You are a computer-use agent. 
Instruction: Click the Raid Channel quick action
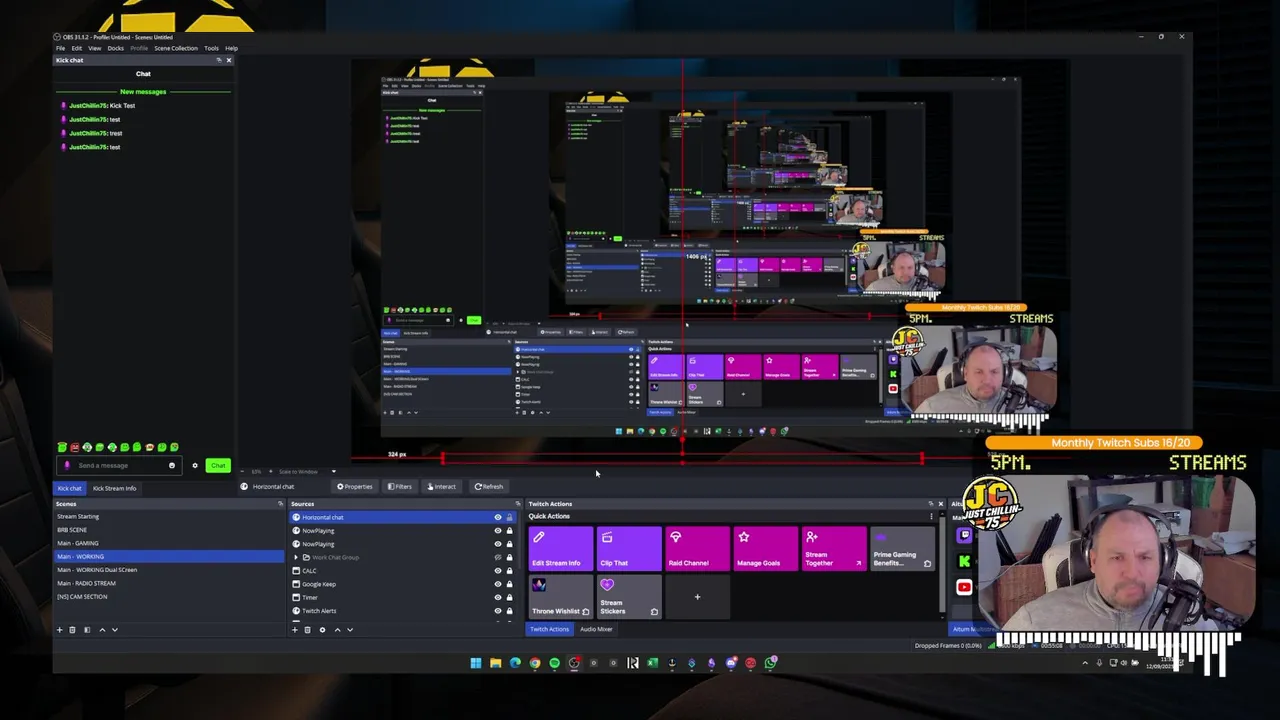click(697, 549)
